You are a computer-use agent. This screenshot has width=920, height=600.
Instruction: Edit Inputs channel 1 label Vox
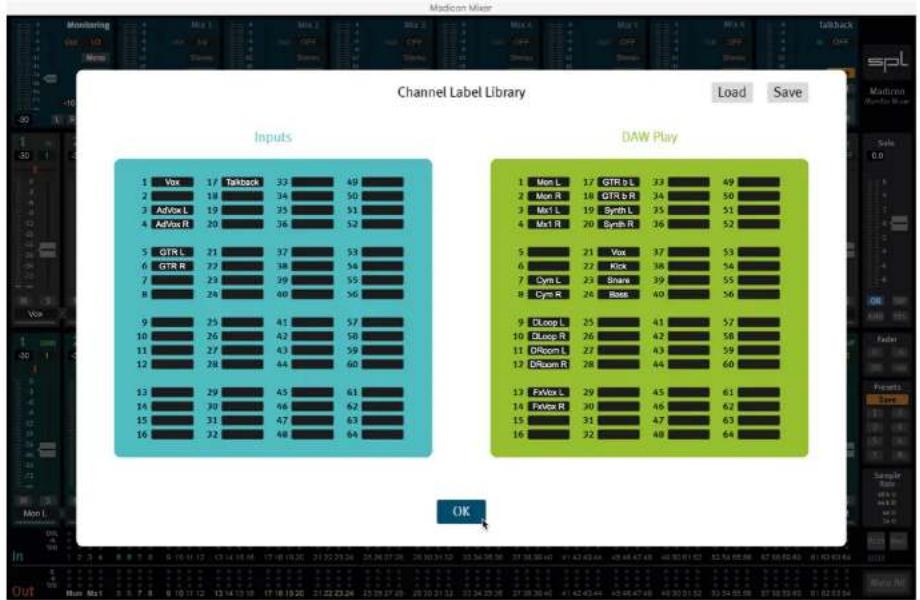pos(172,182)
